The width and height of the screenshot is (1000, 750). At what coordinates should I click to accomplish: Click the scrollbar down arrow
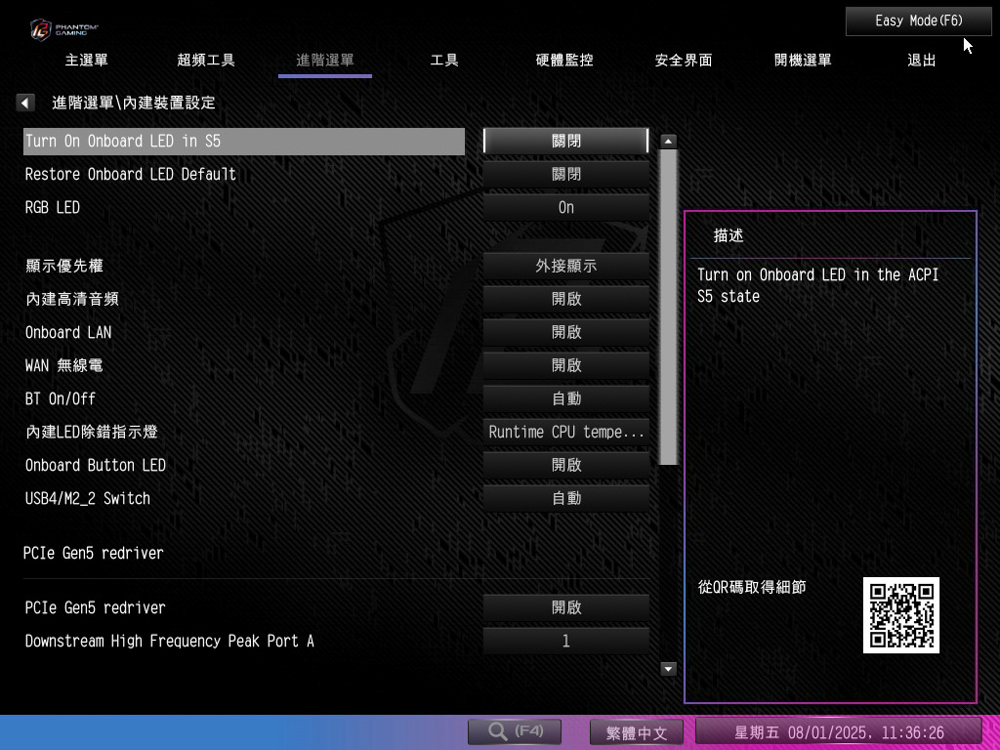tap(669, 669)
